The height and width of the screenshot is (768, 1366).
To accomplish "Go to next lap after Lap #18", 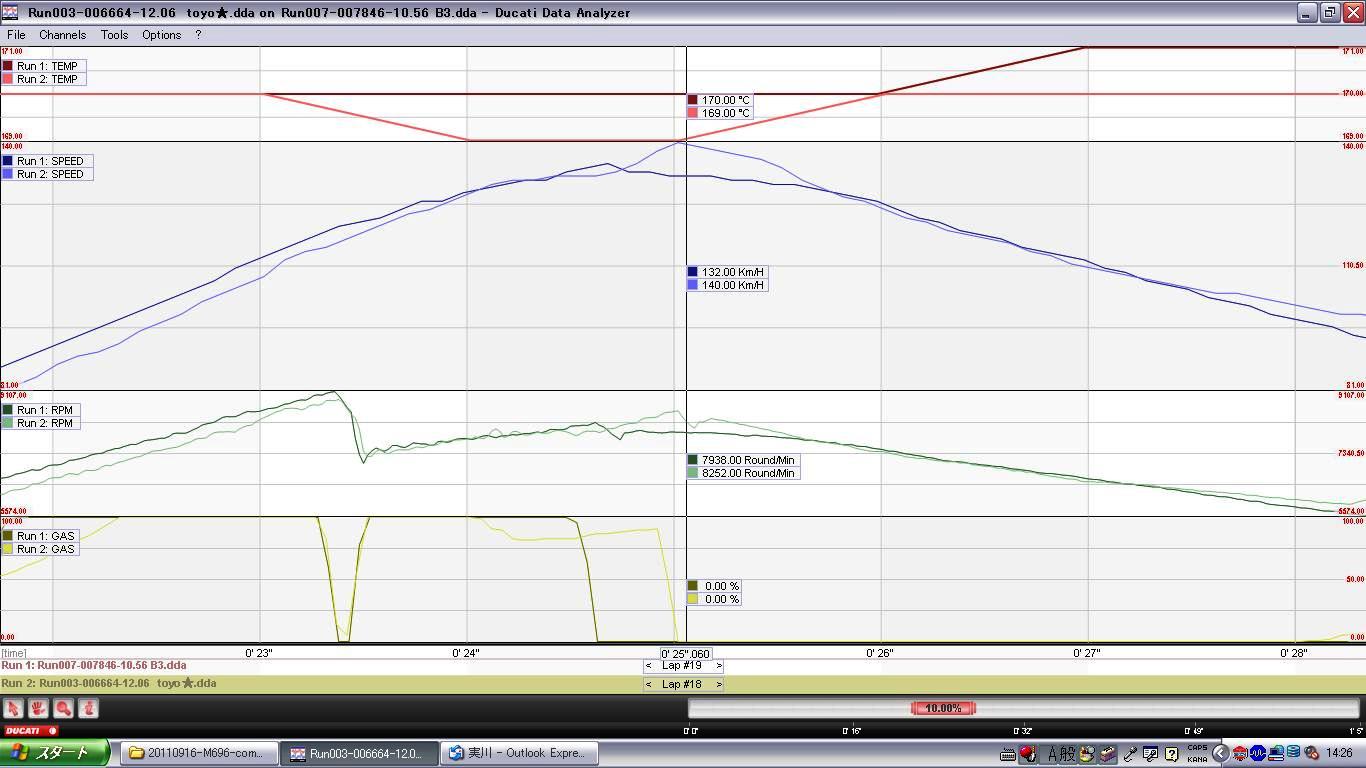I will 718,685.
